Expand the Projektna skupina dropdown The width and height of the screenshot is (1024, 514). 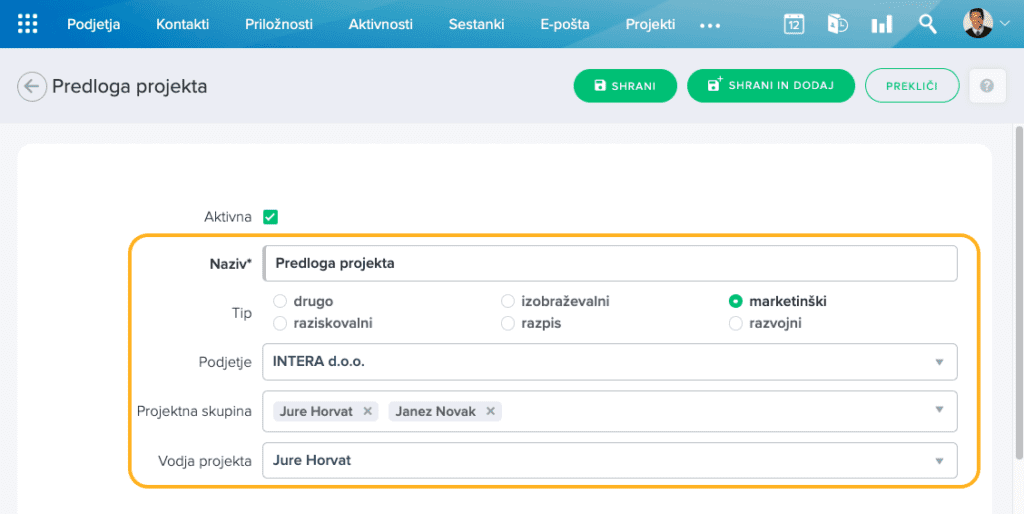coord(939,410)
